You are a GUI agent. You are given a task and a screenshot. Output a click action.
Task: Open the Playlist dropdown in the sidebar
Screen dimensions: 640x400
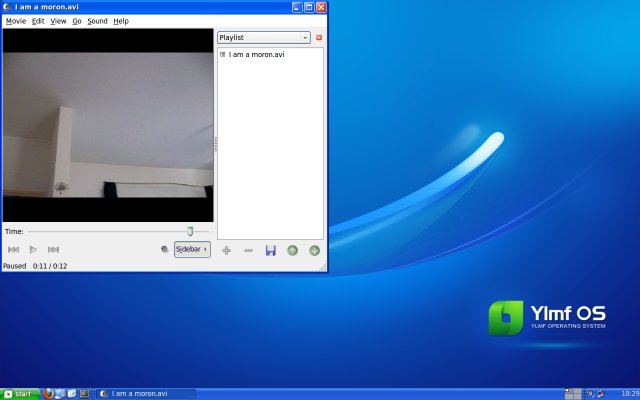click(x=263, y=37)
